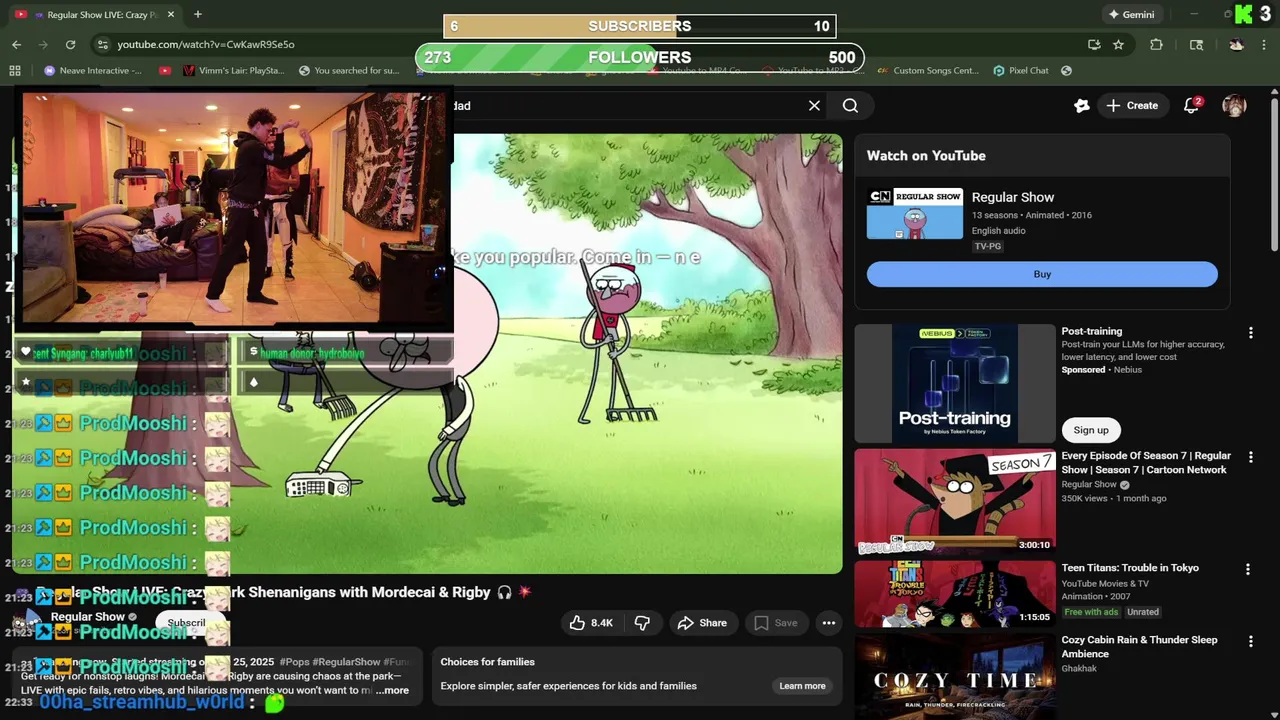Click Learn more in Choices for families
Viewport: 1280px width, 720px height.
click(803, 686)
